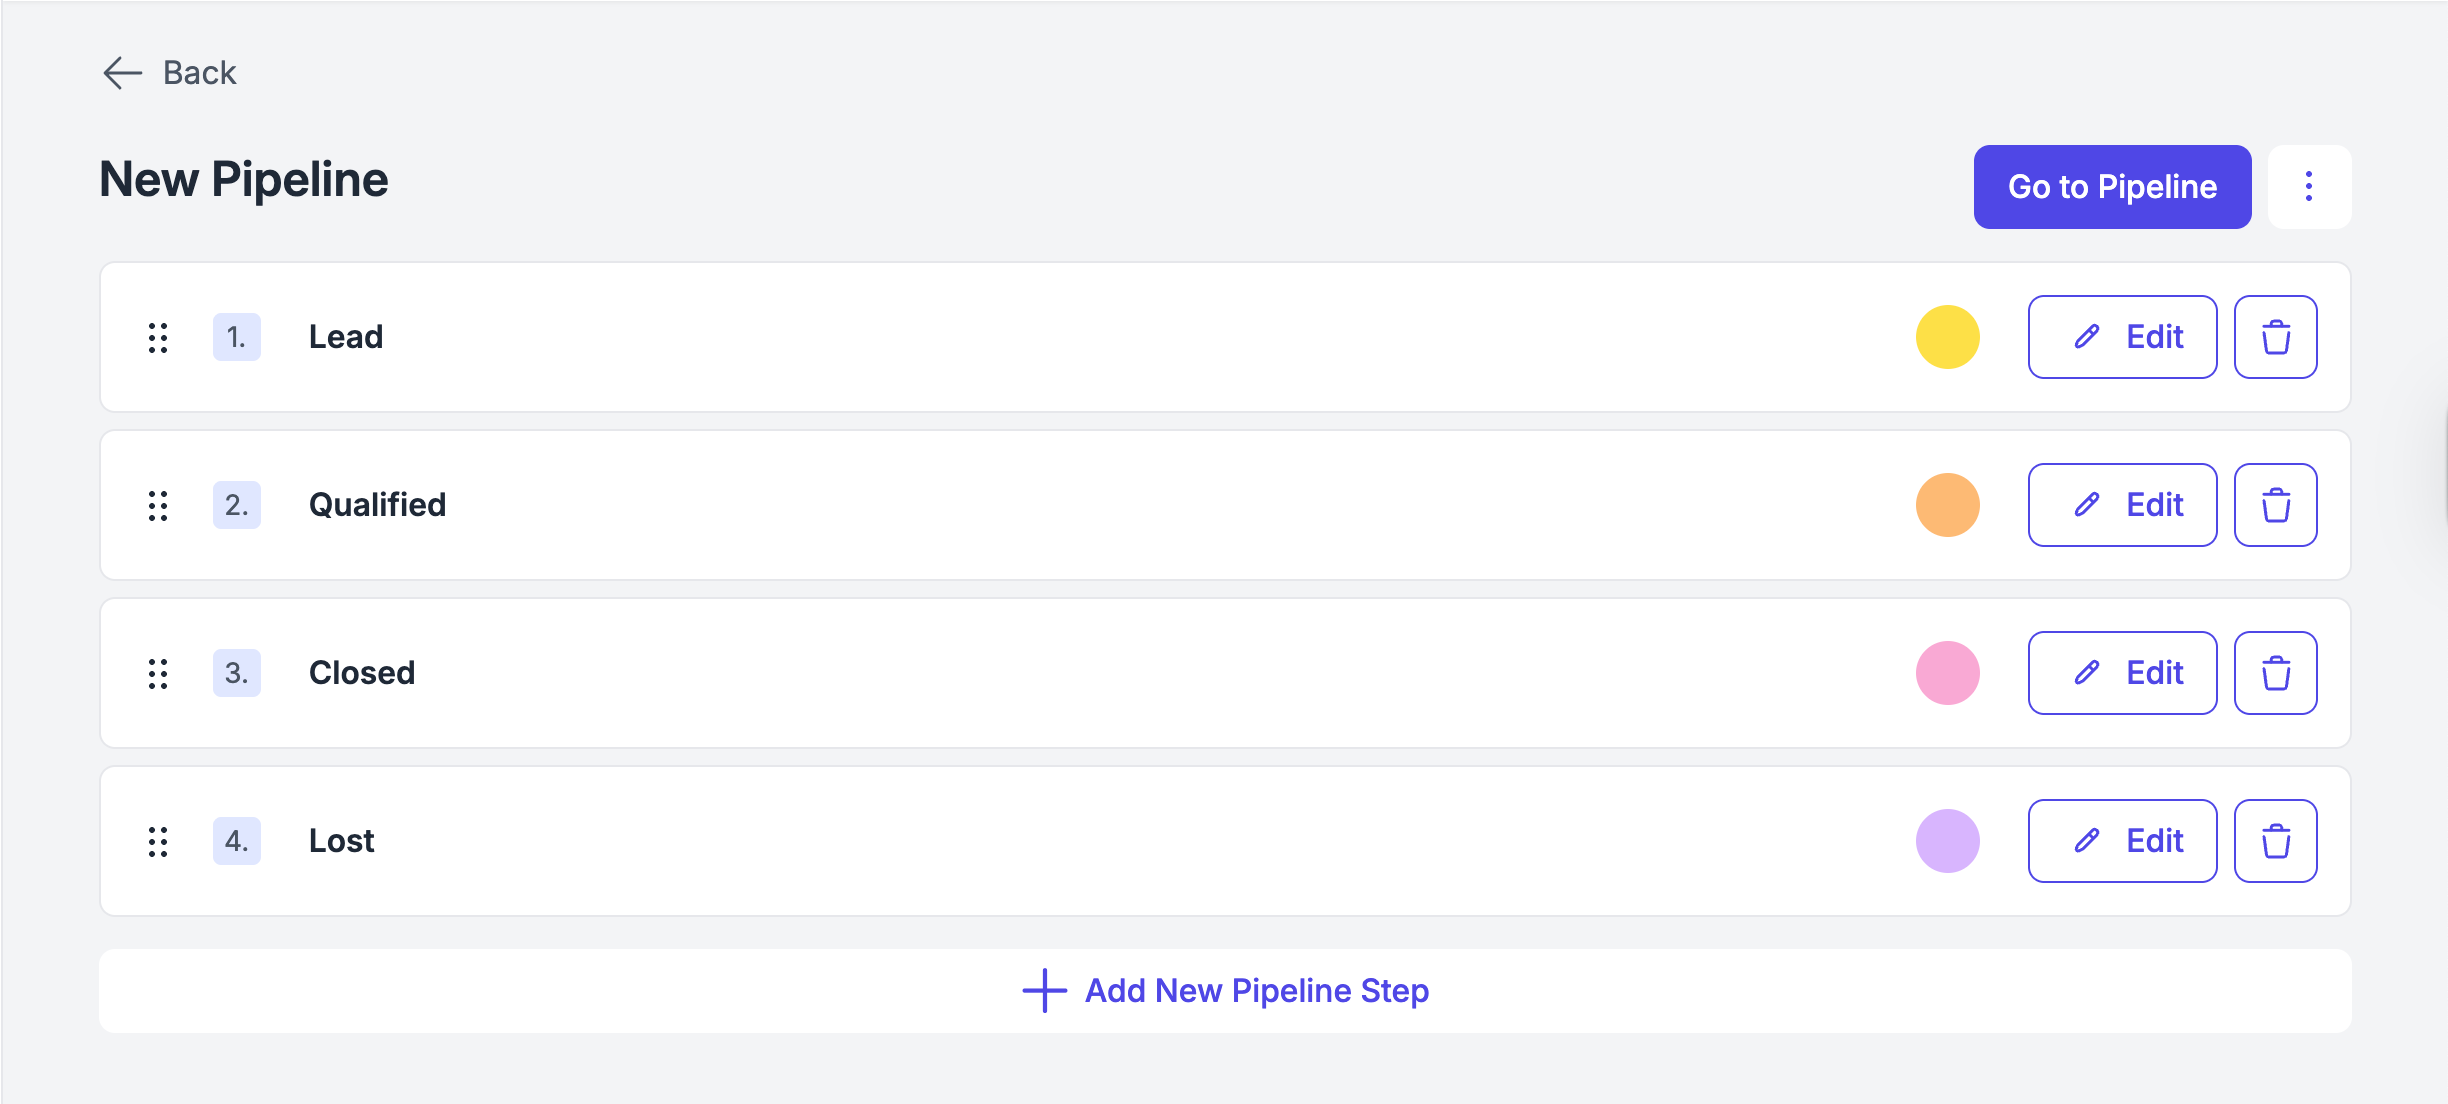Open the three-dot more options menu
Image resolution: width=2448 pixels, height=1104 pixels.
(2309, 187)
